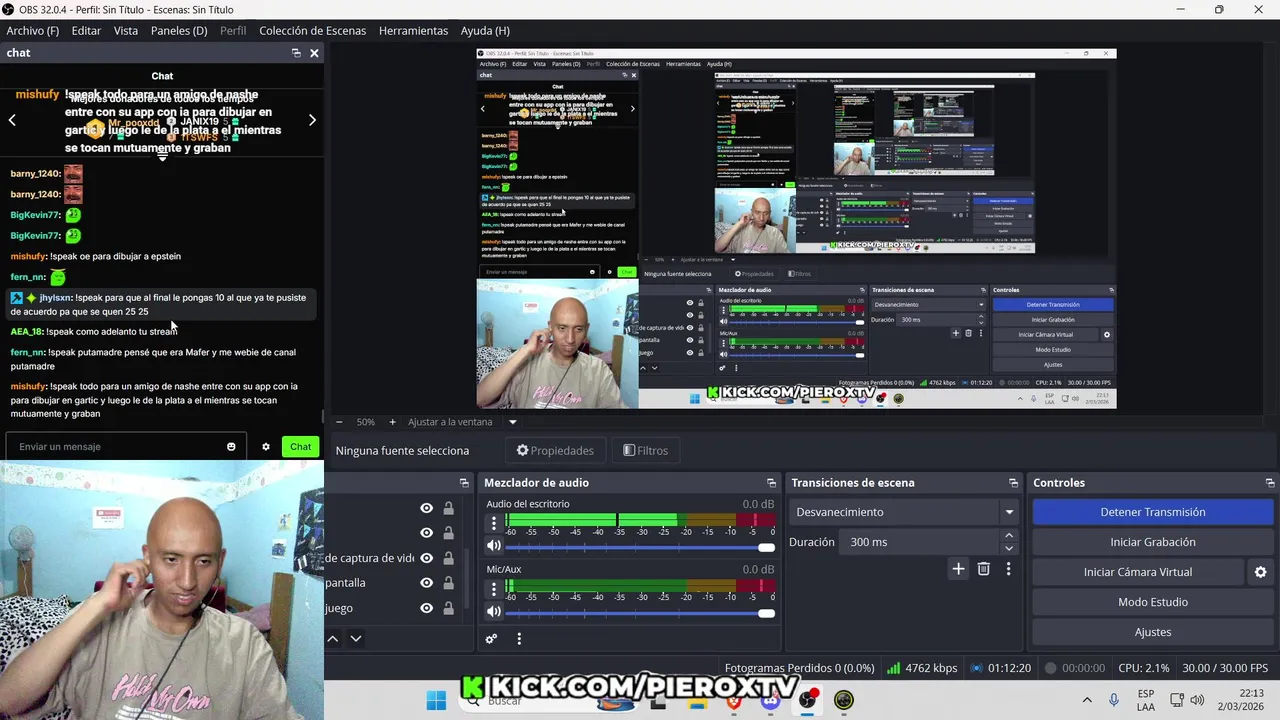The width and height of the screenshot is (1280, 720).
Task: Open the emoji picker in chat
Action: 231,447
